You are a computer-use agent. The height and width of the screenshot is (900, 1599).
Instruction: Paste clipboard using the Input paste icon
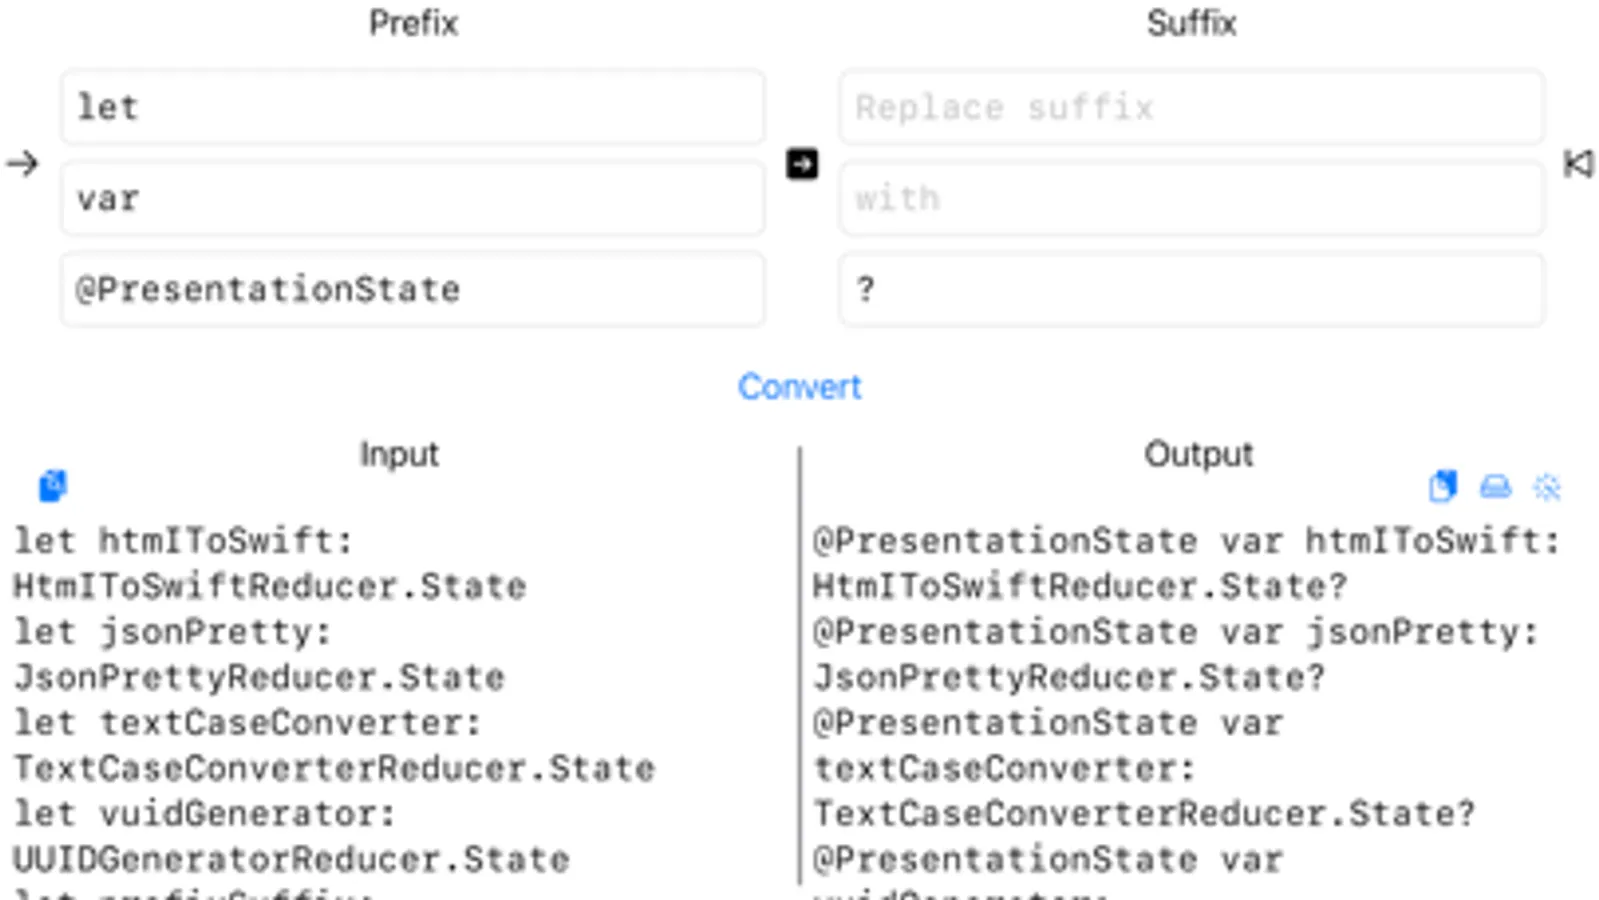(53, 486)
